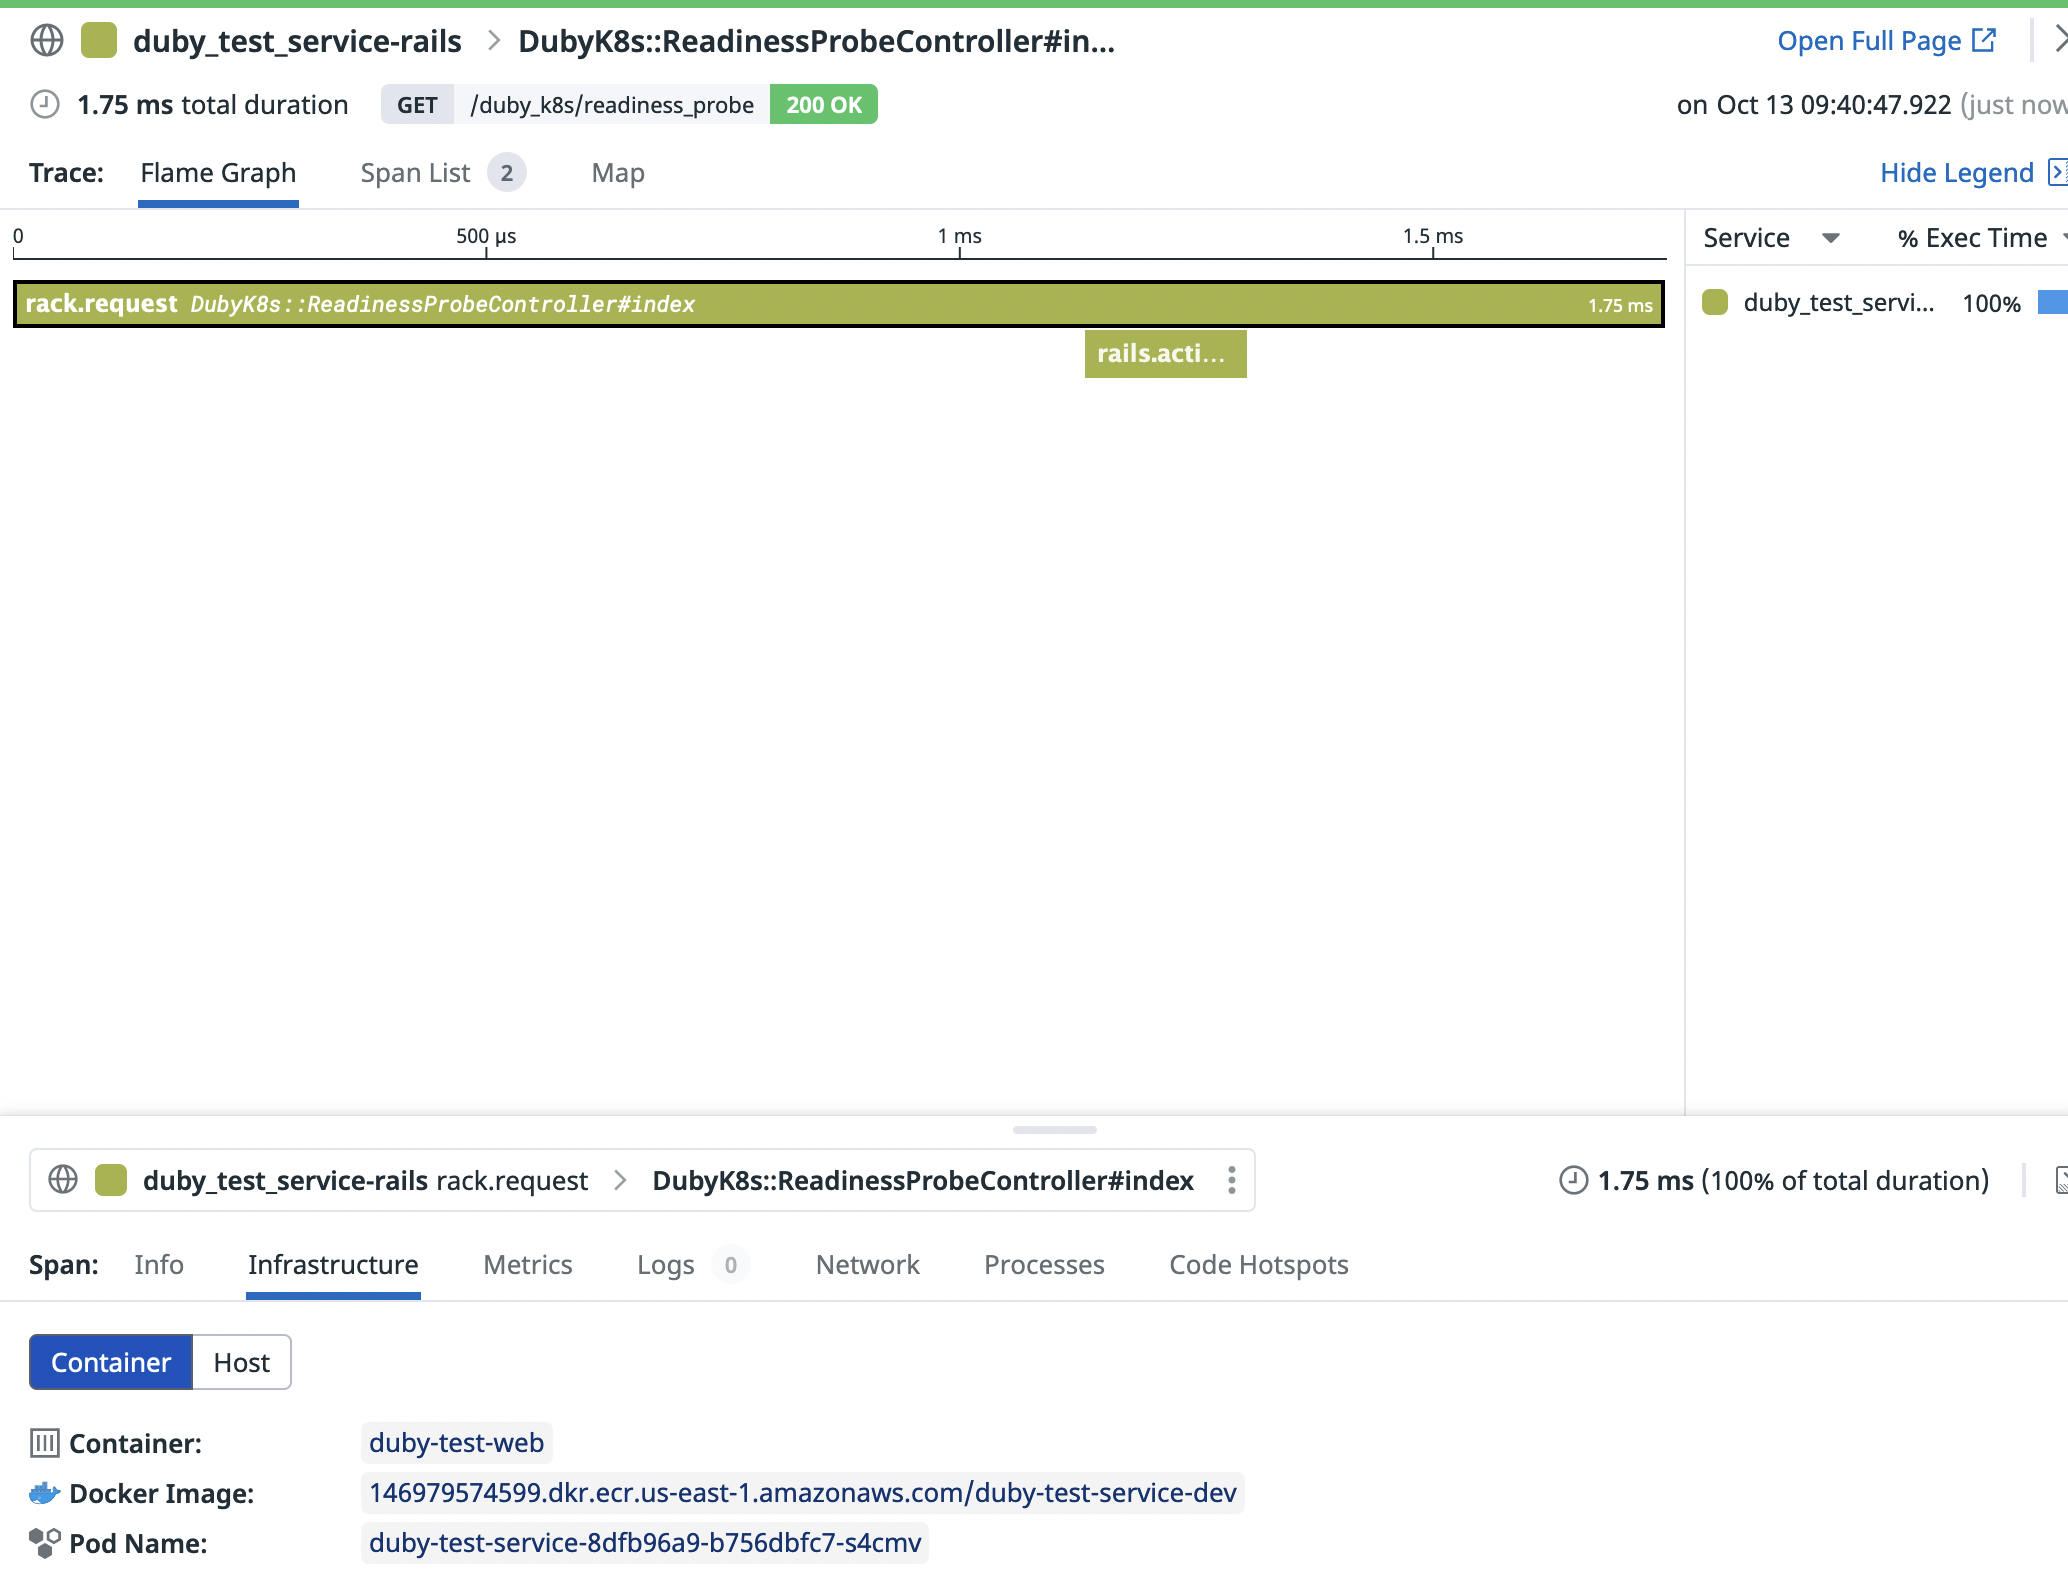Click duby_test_service-rails rack.request in span header
This screenshot has width=2068, height=1588.
click(x=365, y=1180)
